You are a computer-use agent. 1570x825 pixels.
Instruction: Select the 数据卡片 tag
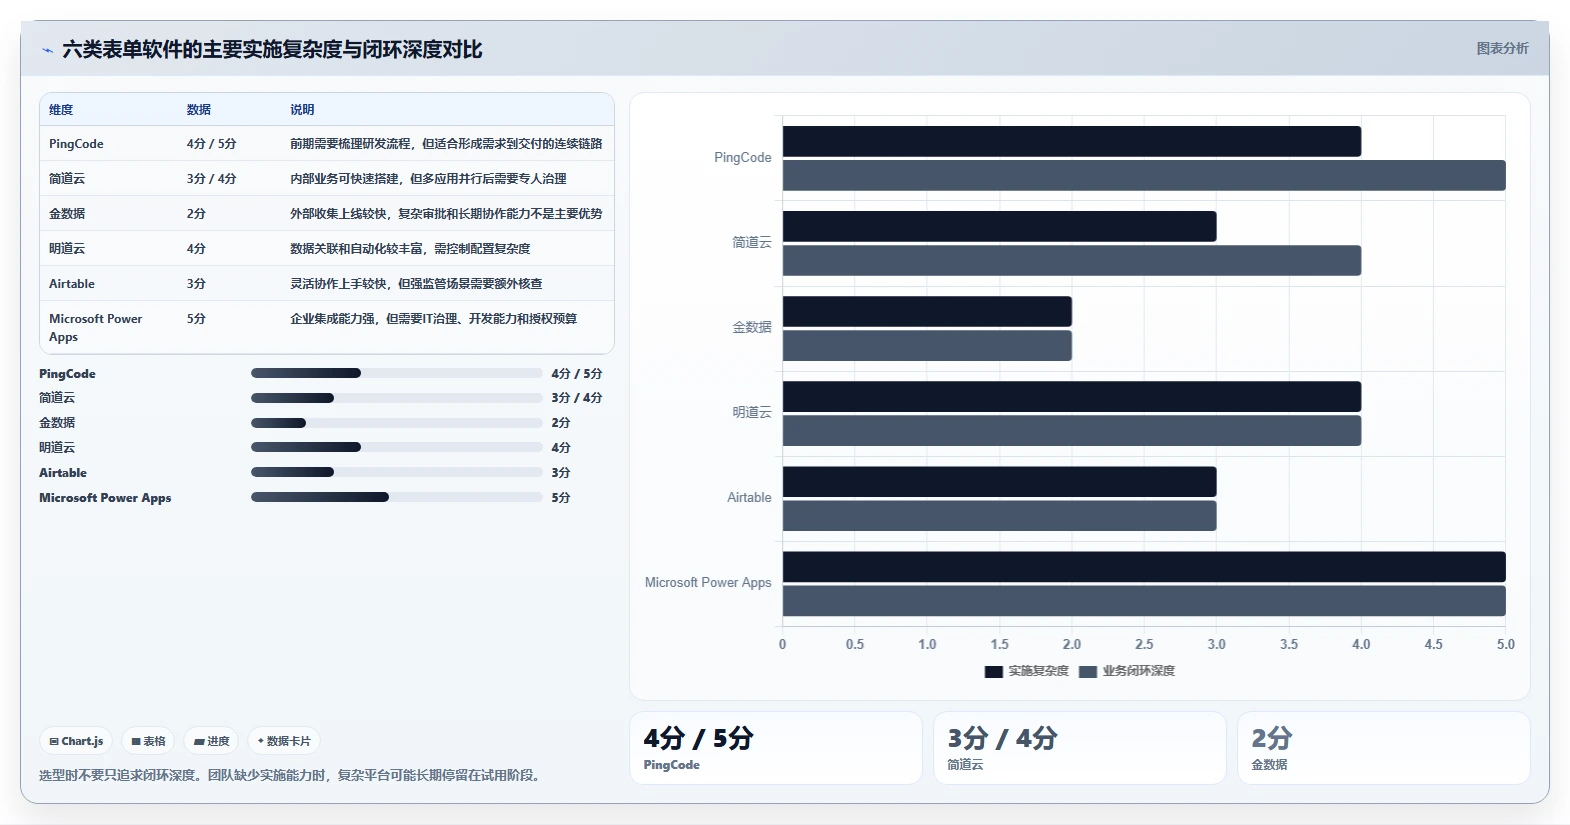pyautogui.click(x=284, y=741)
